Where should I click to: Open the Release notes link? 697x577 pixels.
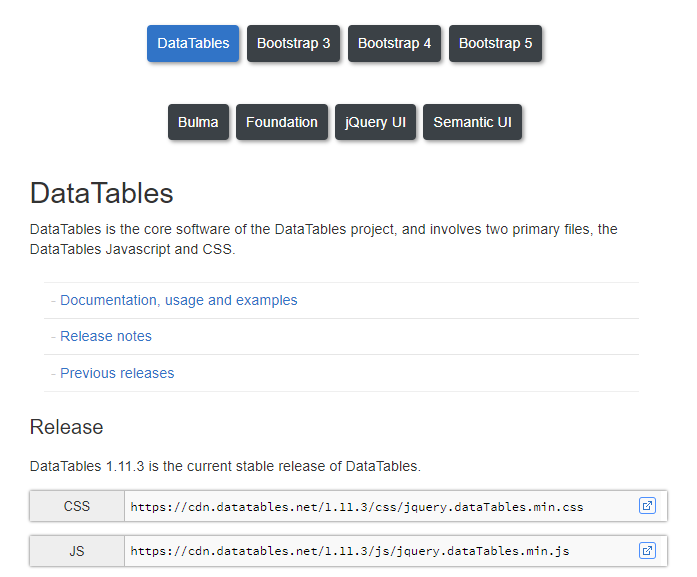[x=106, y=337]
